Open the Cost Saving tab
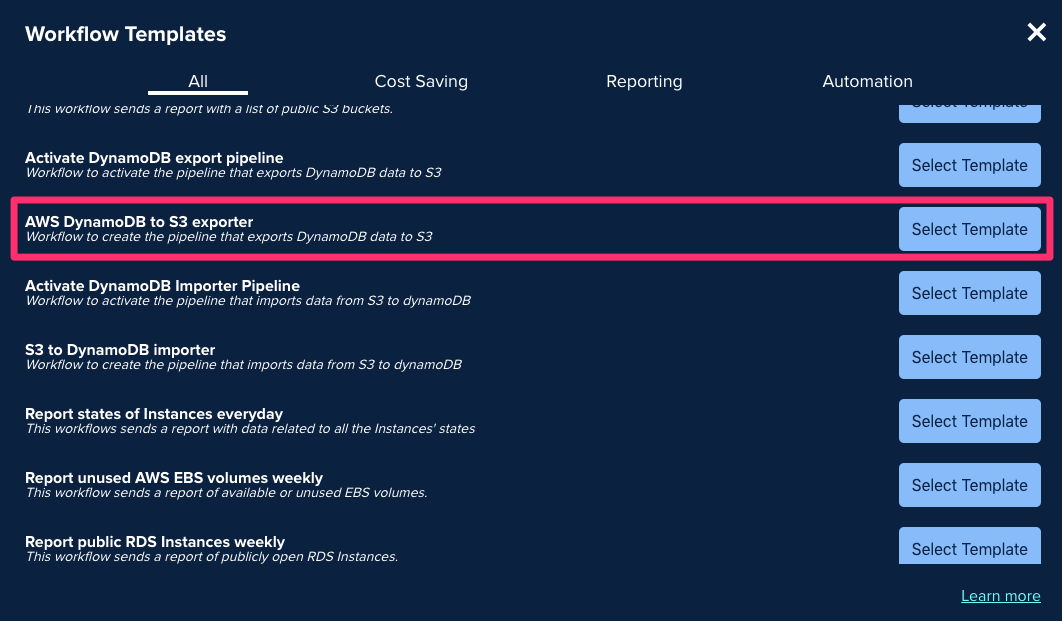 [421, 81]
